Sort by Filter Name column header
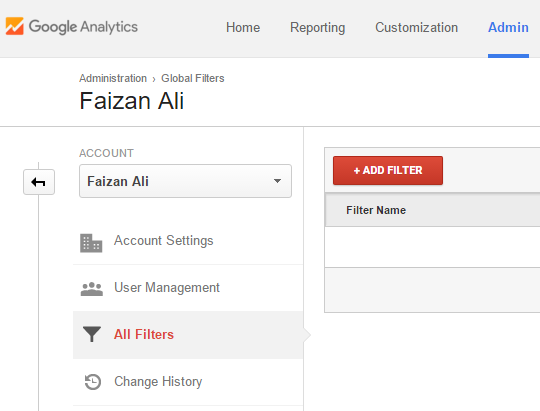 pyautogui.click(x=376, y=210)
